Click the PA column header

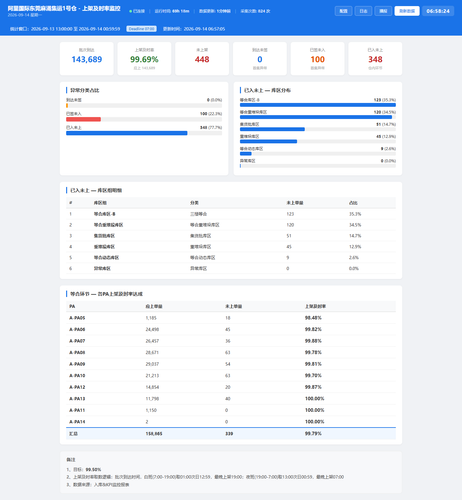pyautogui.click(x=72, y=306)
